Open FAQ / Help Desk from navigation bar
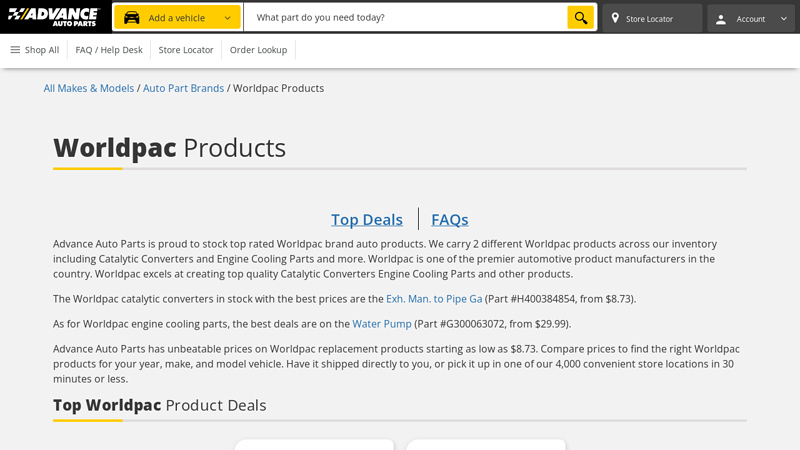This screenshot has width=800, height=450. pyautogui.click(x=109, y=50)
